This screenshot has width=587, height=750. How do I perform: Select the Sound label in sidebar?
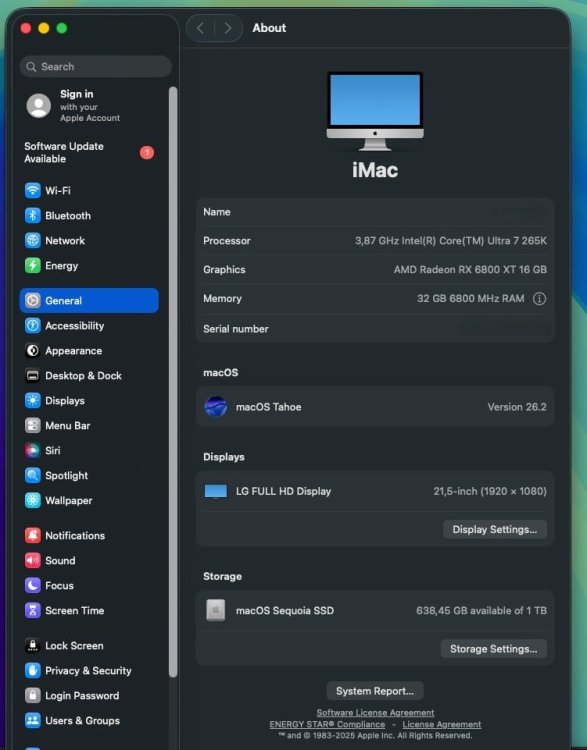pos(60,560)
